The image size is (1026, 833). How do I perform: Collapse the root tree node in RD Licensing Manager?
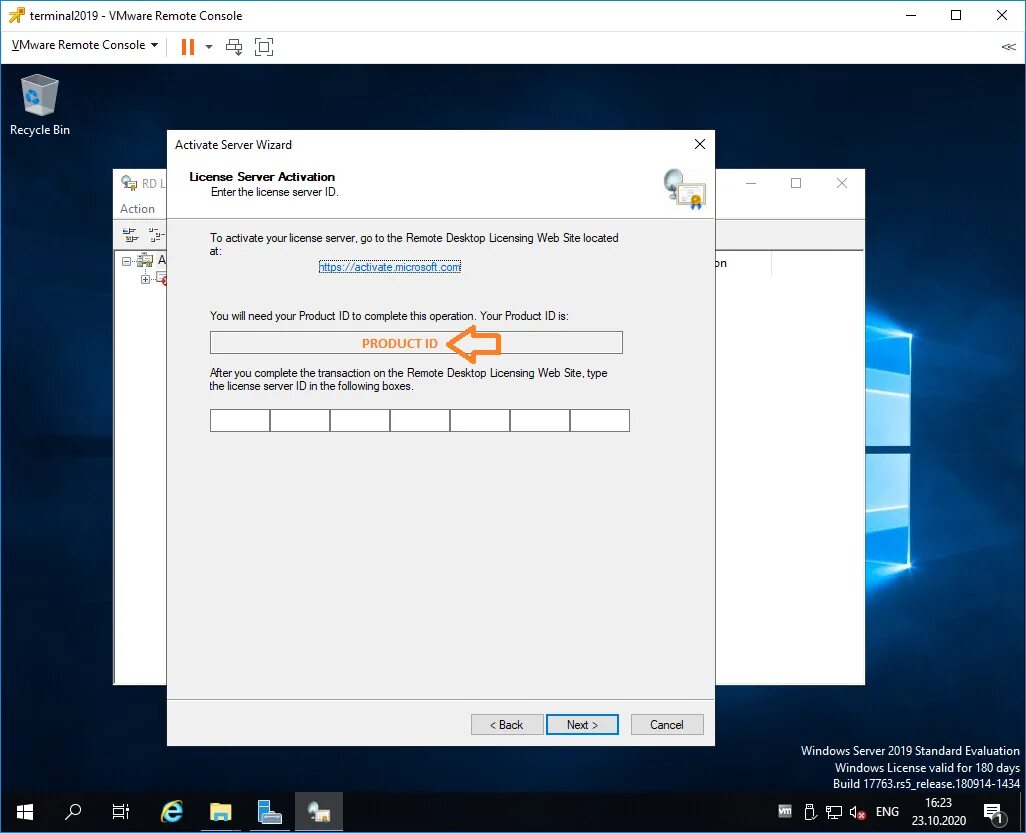pyautogui.click(x=126, y=261)
